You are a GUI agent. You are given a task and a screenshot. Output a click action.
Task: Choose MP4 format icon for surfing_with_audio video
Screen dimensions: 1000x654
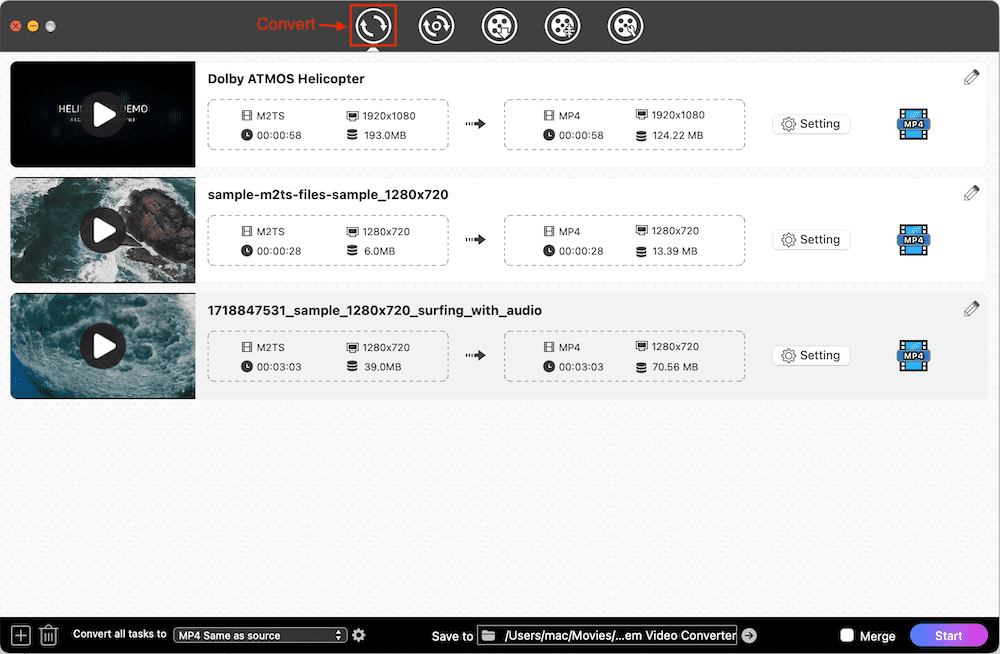point(913,355)
